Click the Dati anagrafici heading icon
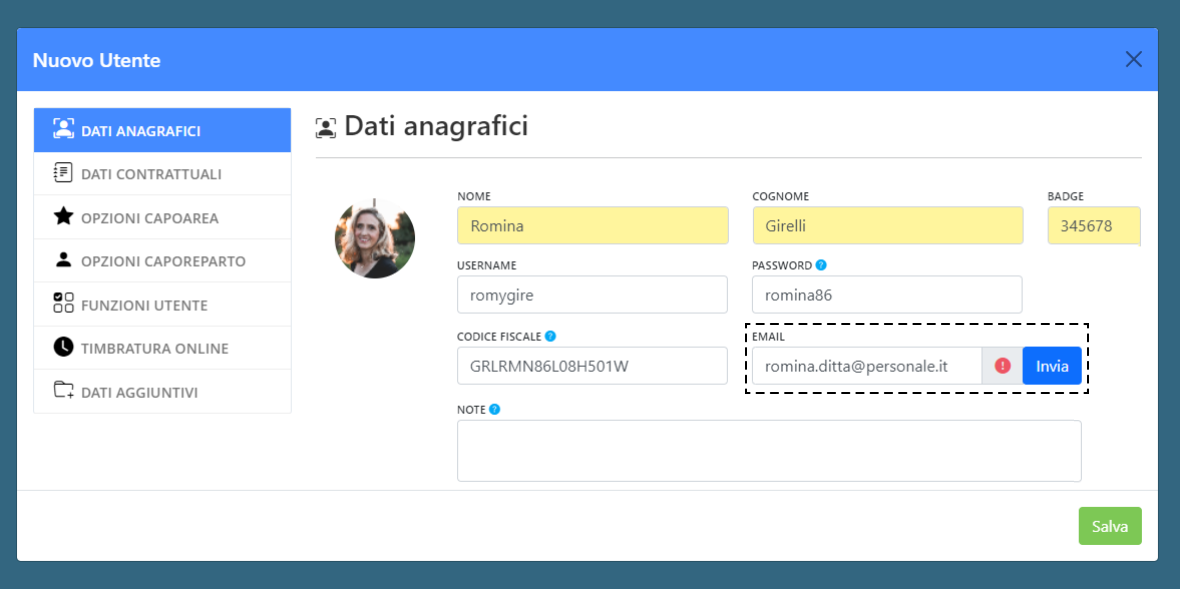The image size is (1180, 589). click(x=326, y=127)
